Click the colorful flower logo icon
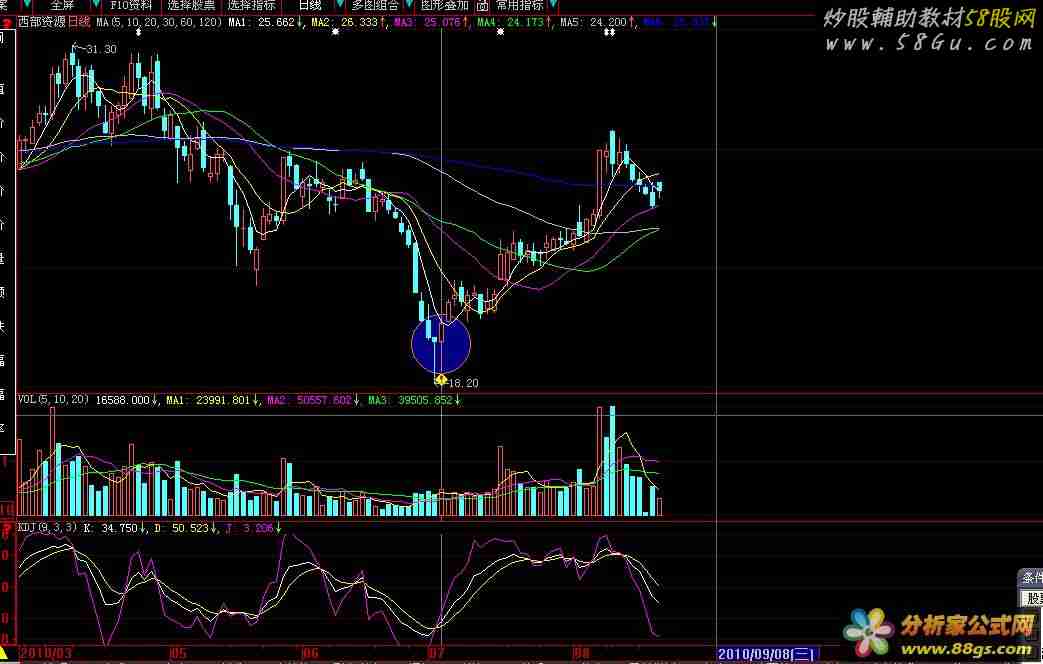The width and height of the screenshot is (1043, 664). pos(868,630)
